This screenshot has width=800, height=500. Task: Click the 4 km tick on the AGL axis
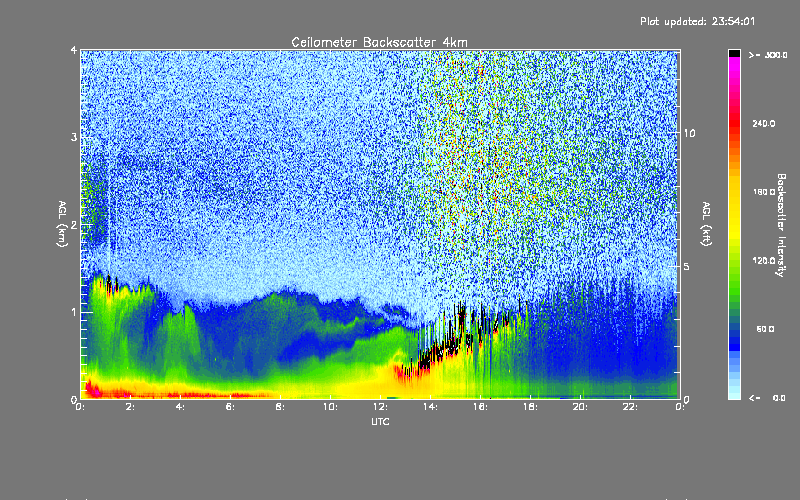pos(74,50)
